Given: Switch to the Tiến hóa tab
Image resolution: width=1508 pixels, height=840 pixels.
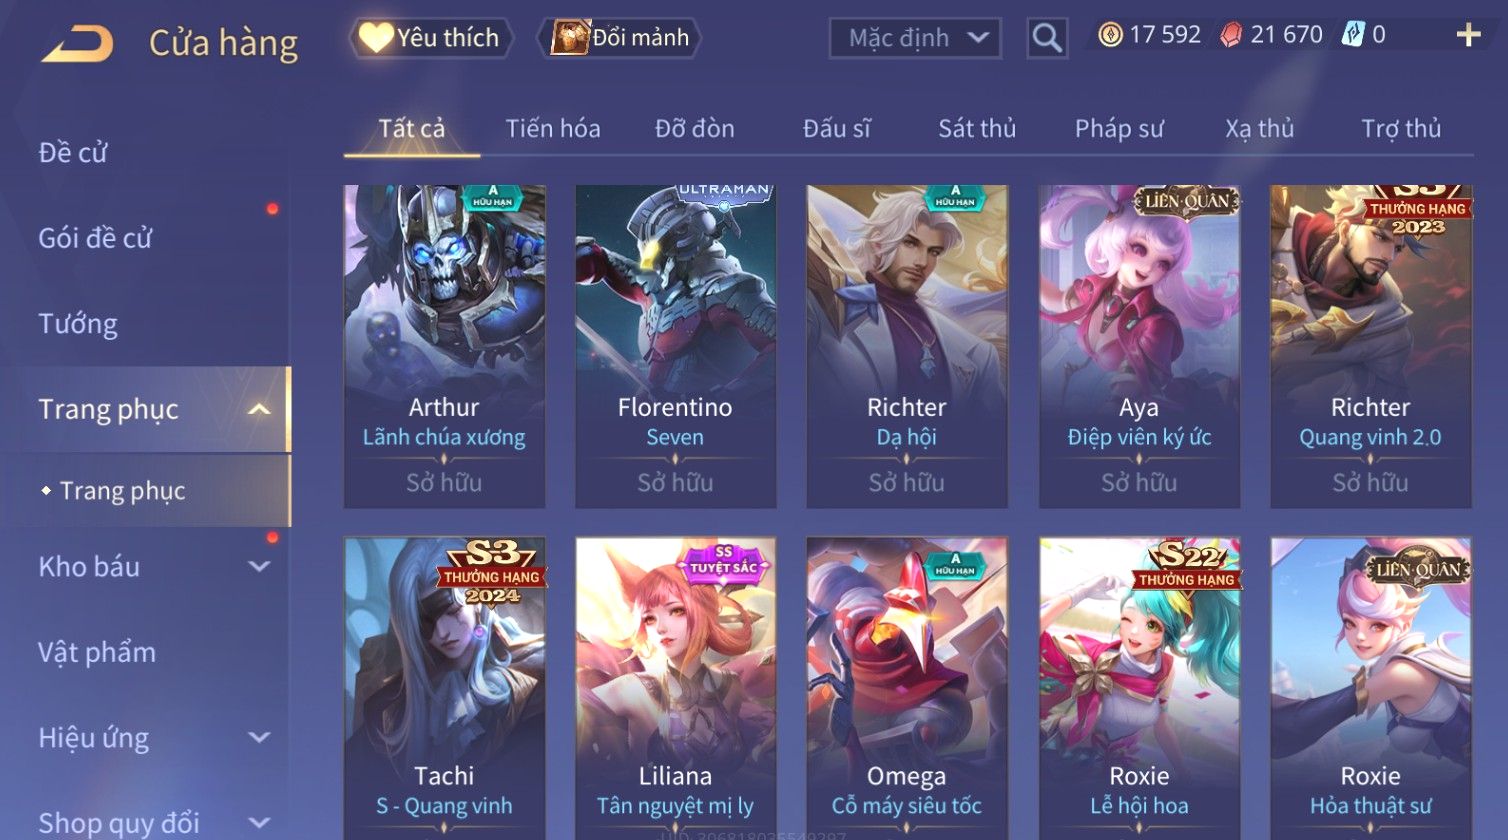Looking at the screenshot, I should [x=553, y=129].
